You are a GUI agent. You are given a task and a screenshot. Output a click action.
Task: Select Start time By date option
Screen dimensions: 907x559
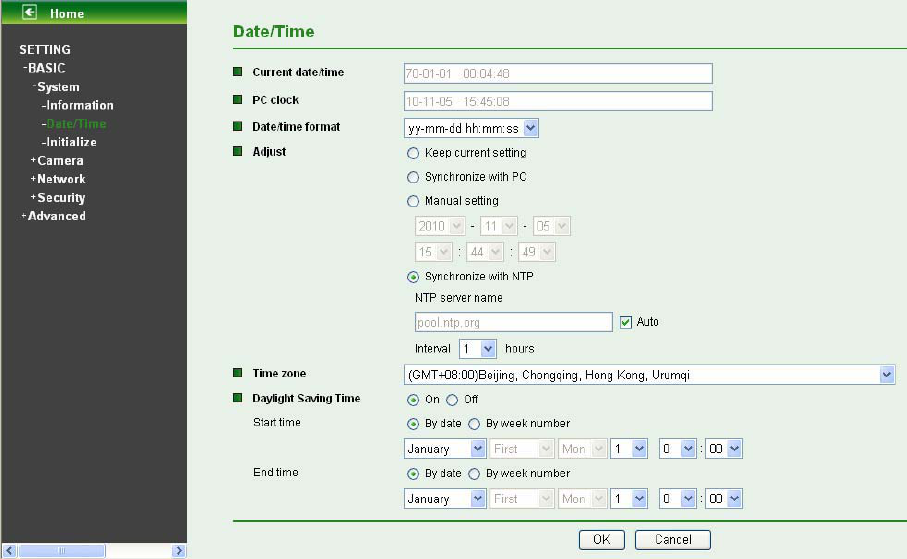click(413, 424)
